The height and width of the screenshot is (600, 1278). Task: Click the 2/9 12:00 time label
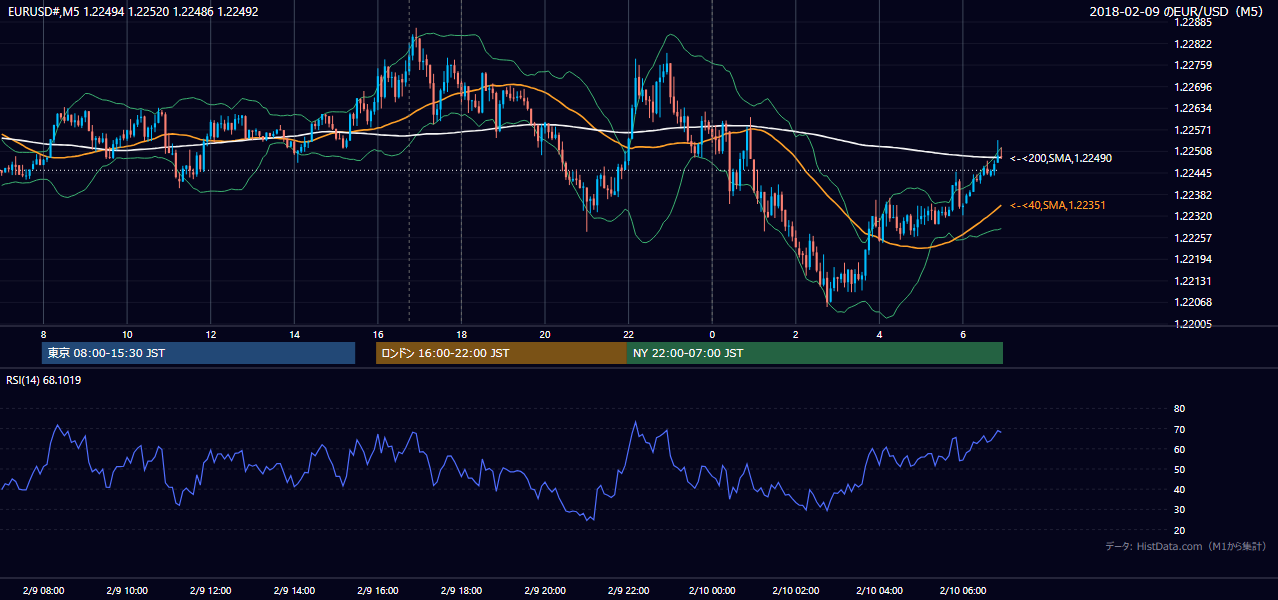point(210,590)
